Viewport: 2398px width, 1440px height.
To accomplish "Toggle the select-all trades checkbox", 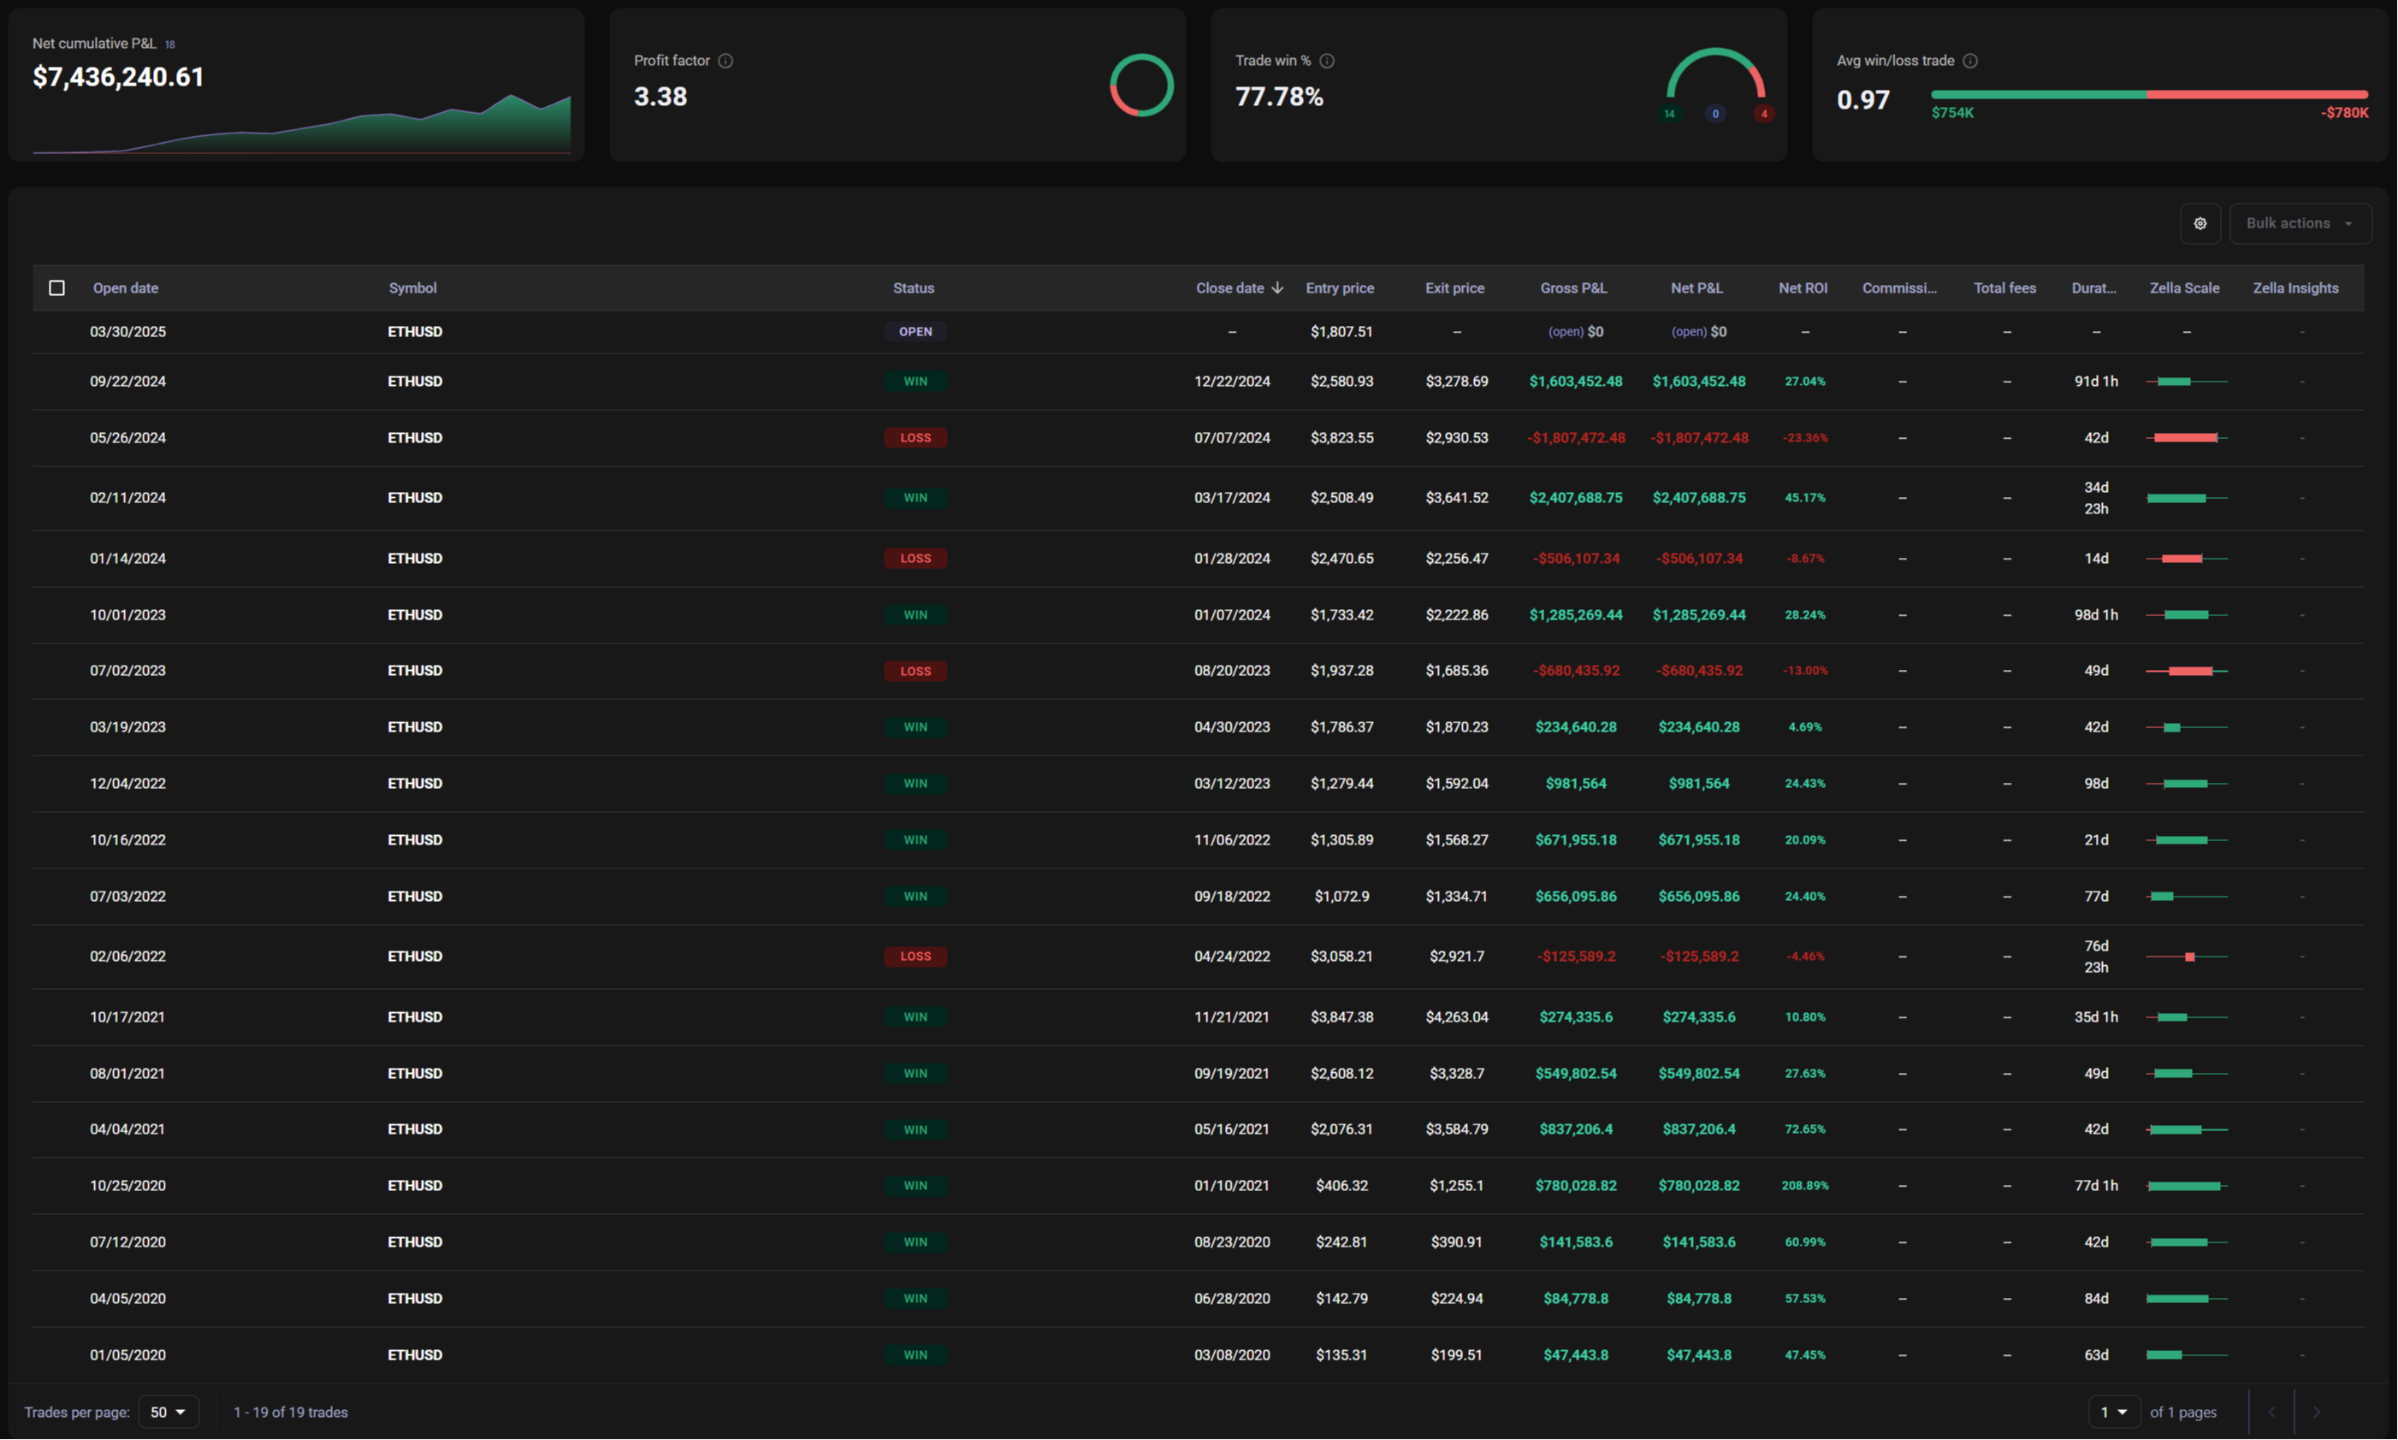I will point(57,288).
